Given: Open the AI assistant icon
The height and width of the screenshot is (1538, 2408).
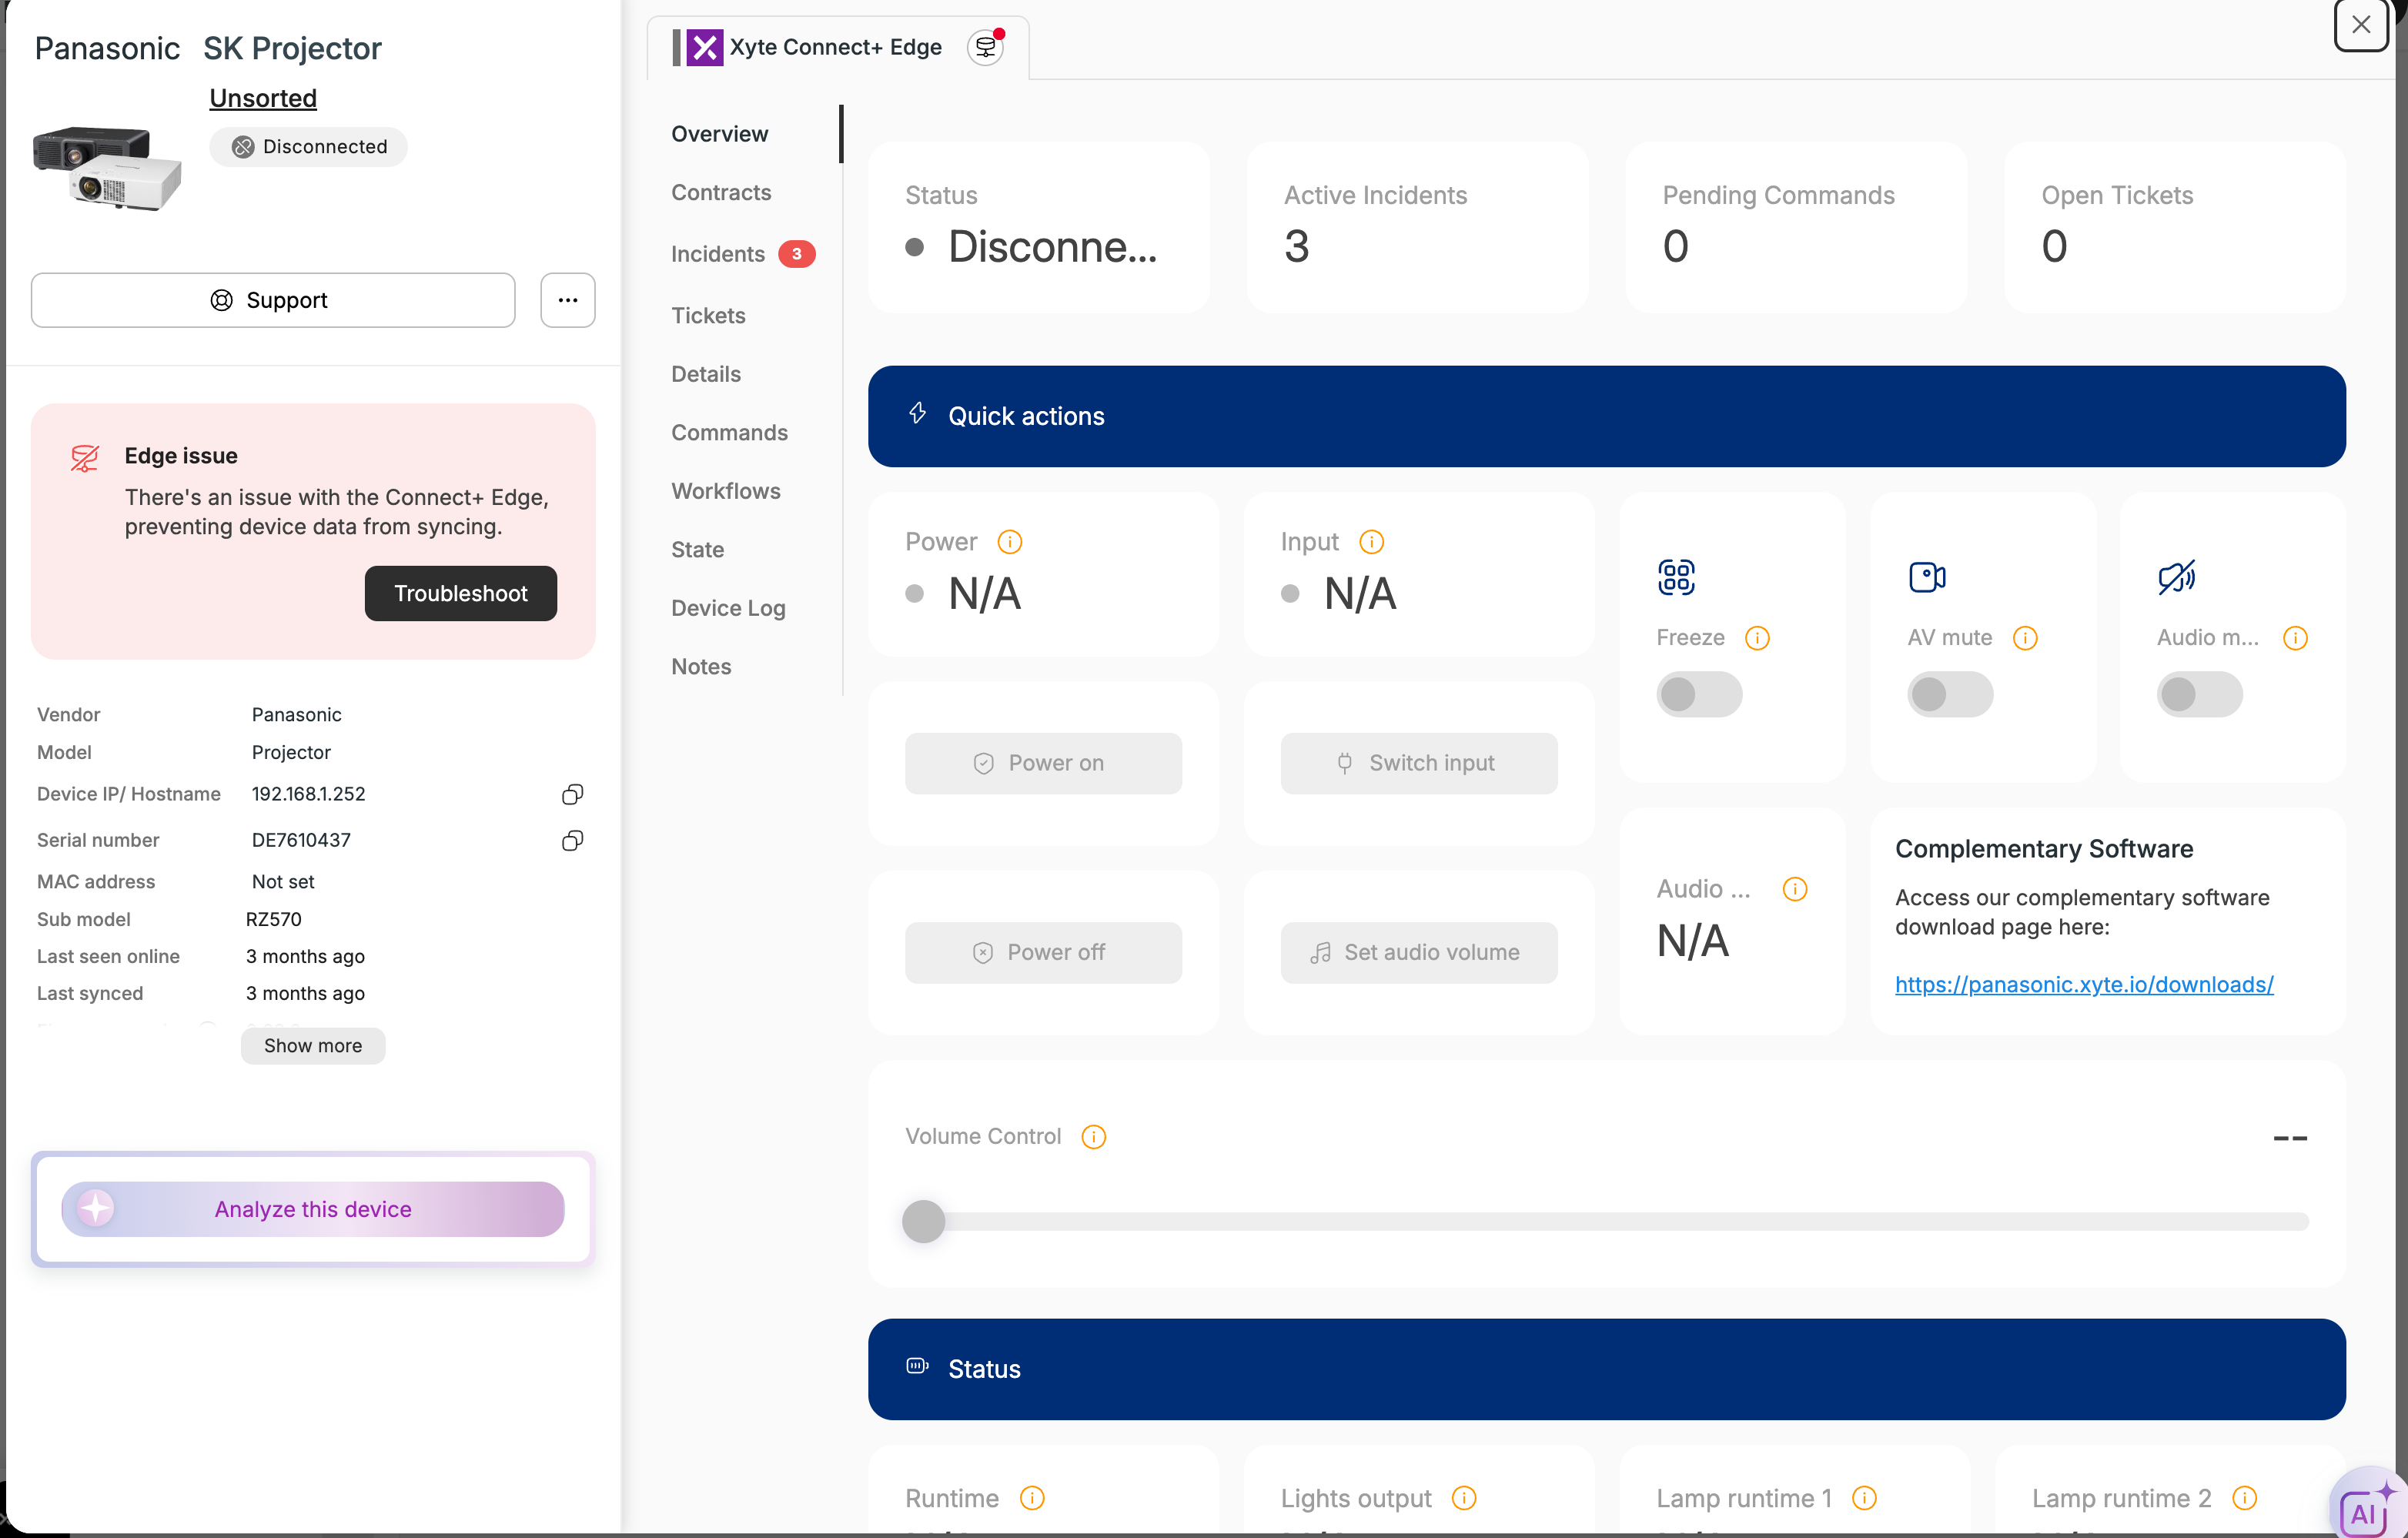Looking at the screenshot, I should [2366, 1506].
